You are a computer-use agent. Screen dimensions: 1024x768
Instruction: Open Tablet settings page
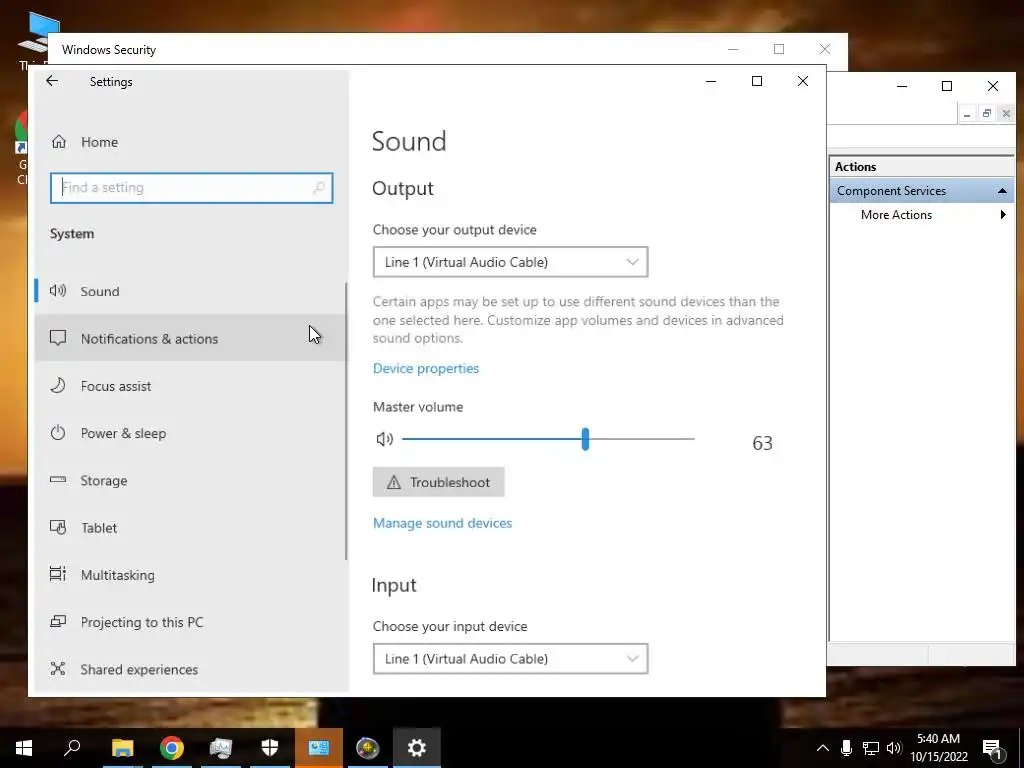point(191,528)
